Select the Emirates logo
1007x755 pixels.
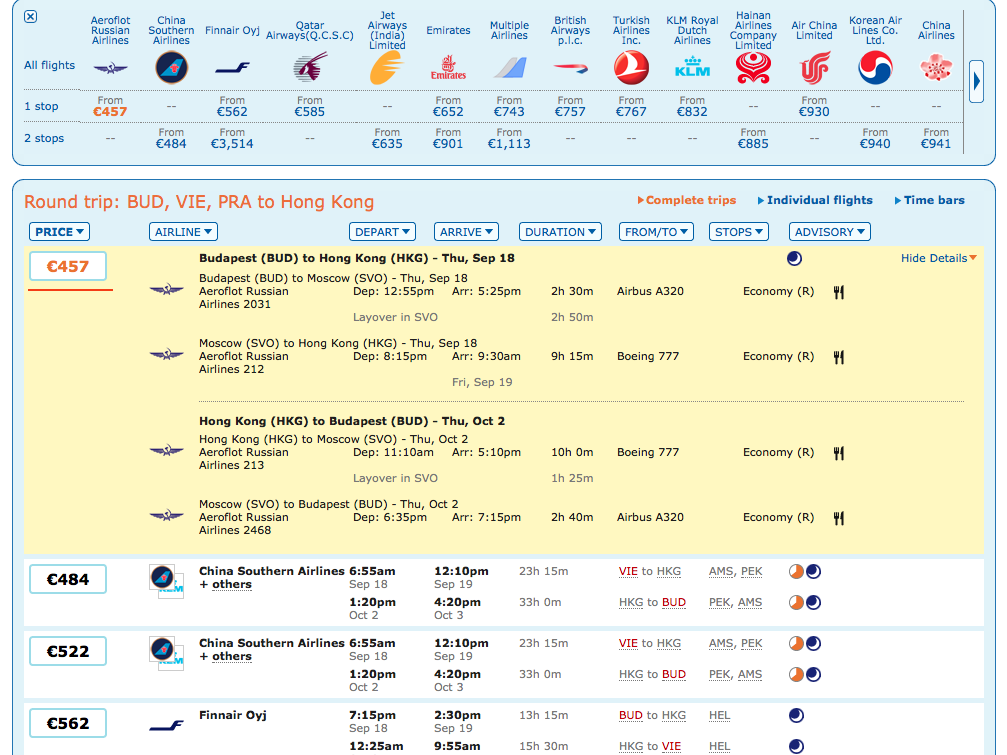point(448,67)
